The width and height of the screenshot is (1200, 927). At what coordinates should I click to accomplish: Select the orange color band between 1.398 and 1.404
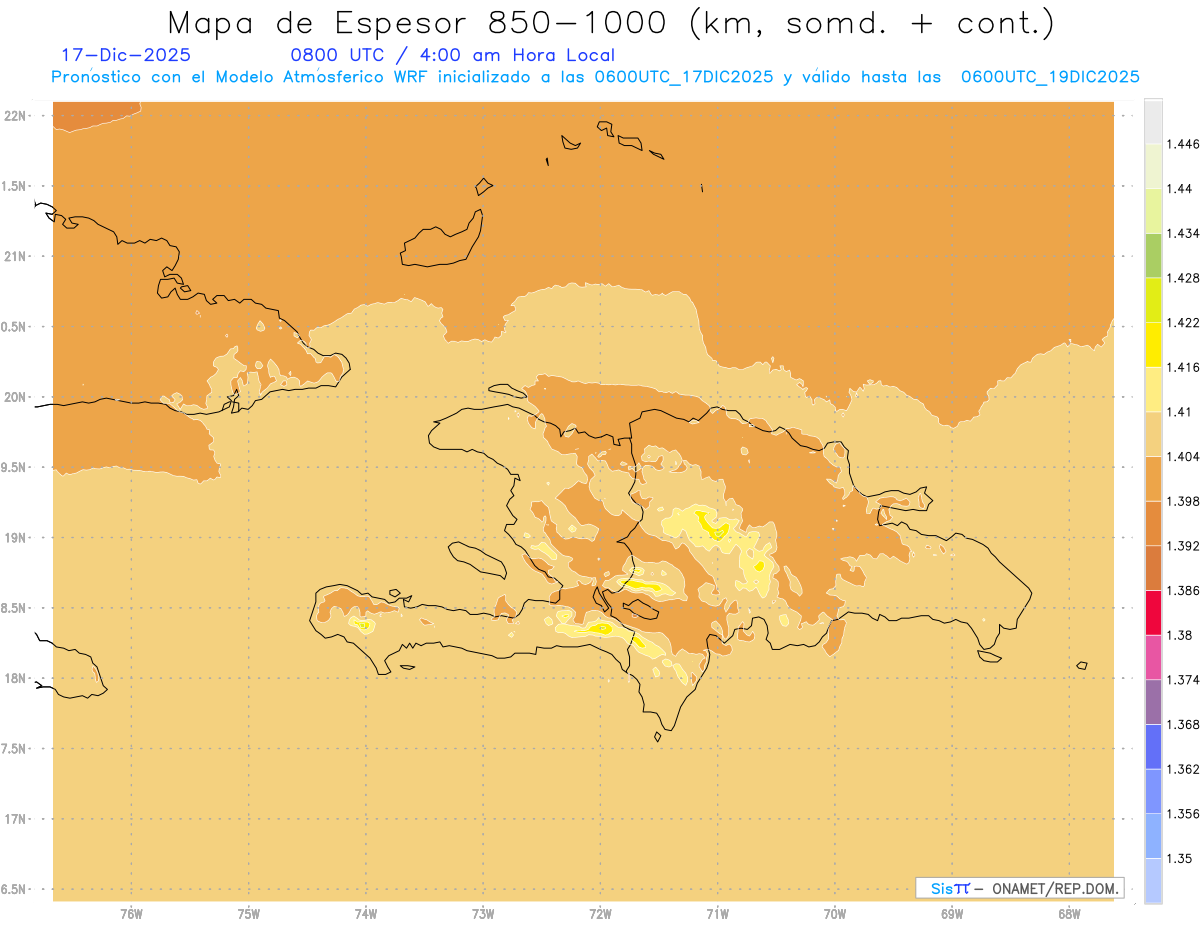[1153, 478]
